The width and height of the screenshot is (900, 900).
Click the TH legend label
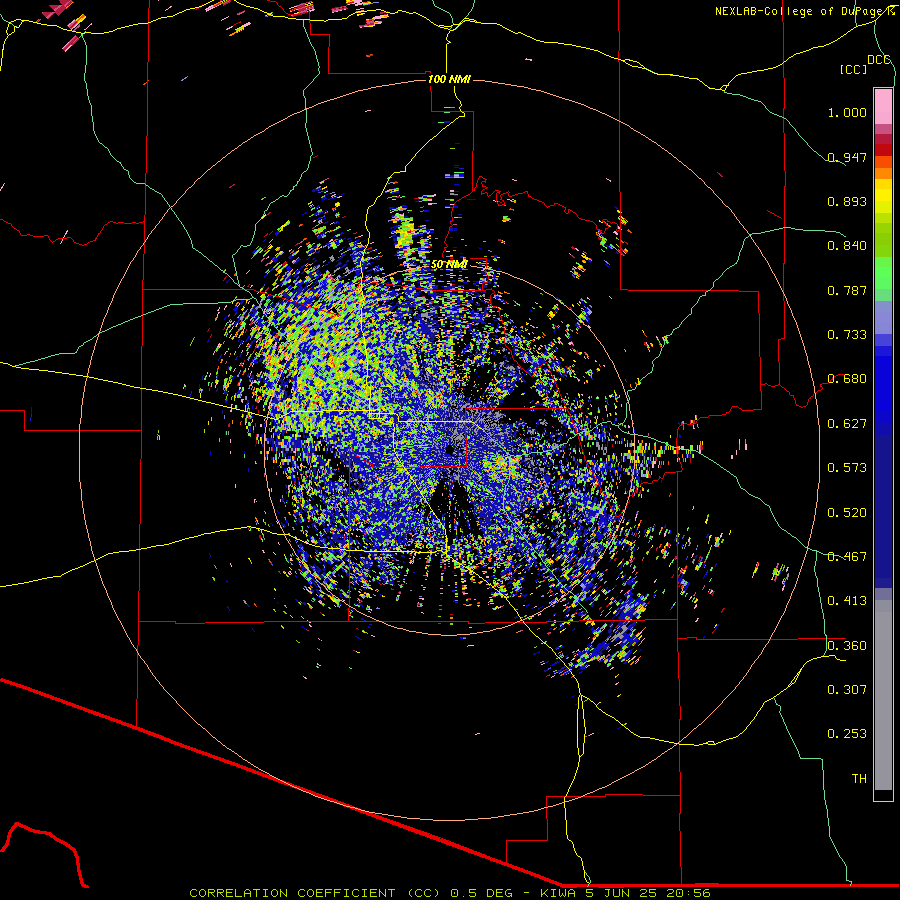coord(859,779)
